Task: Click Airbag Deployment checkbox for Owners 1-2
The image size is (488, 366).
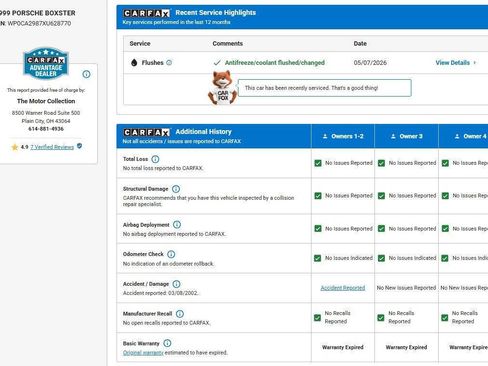Action: [318, 228]
